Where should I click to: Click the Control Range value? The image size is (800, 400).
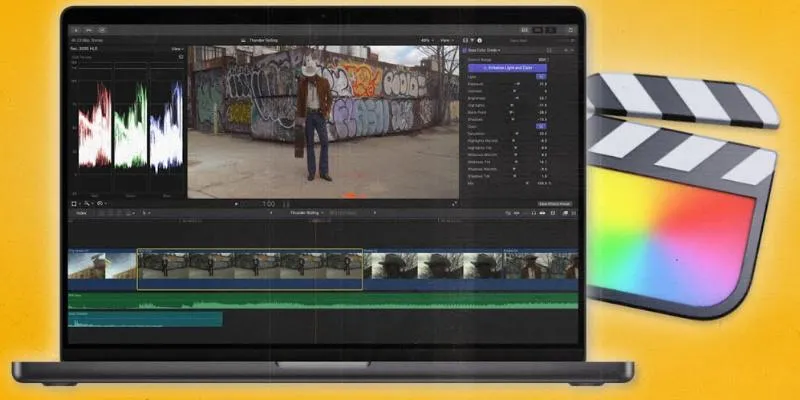(x=543, y=59)
